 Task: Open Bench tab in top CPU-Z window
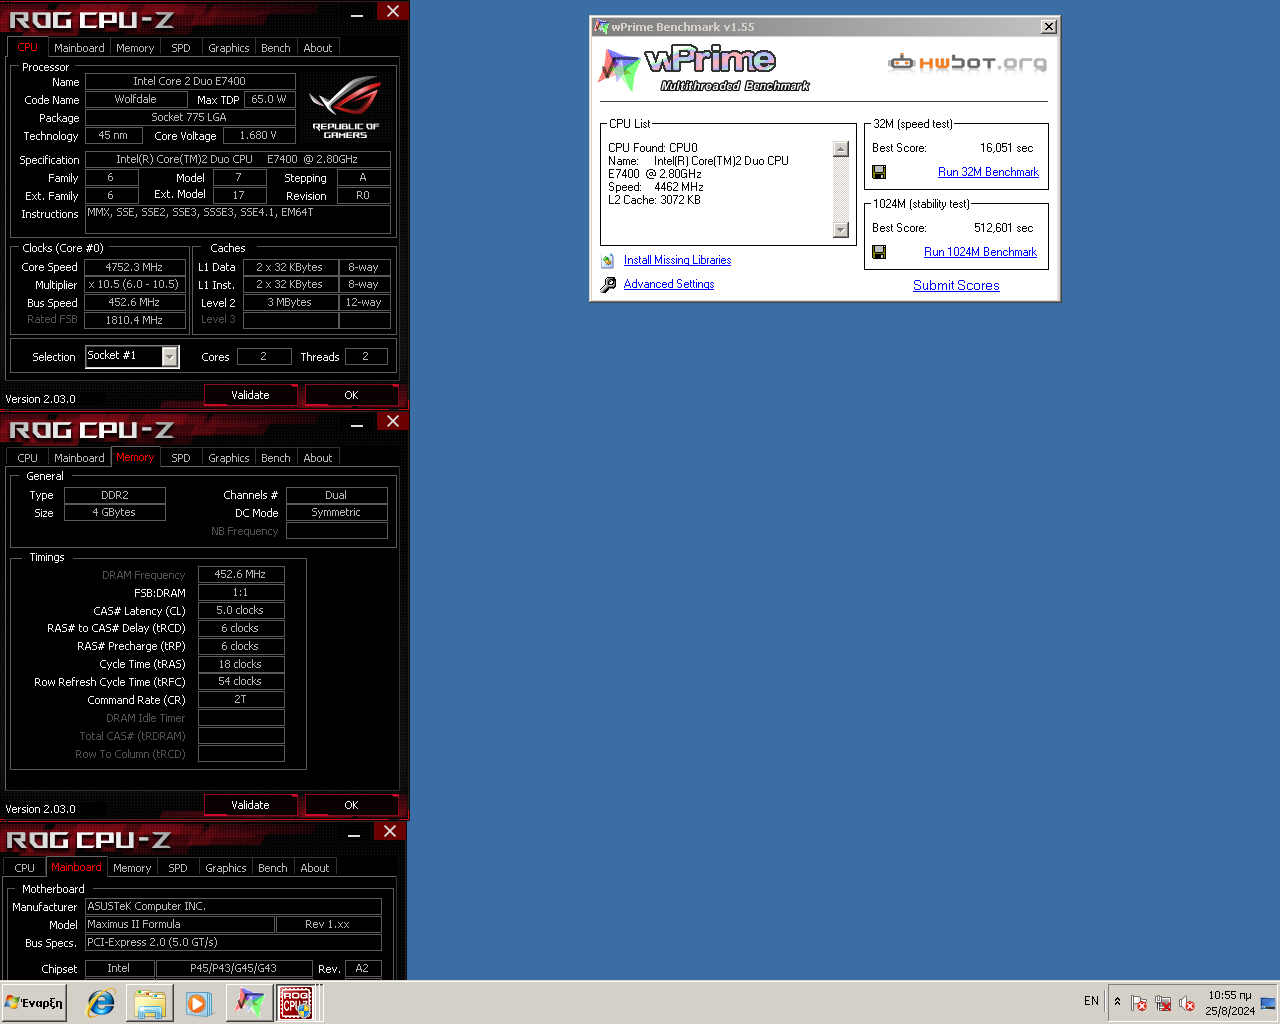click(276, 48)
